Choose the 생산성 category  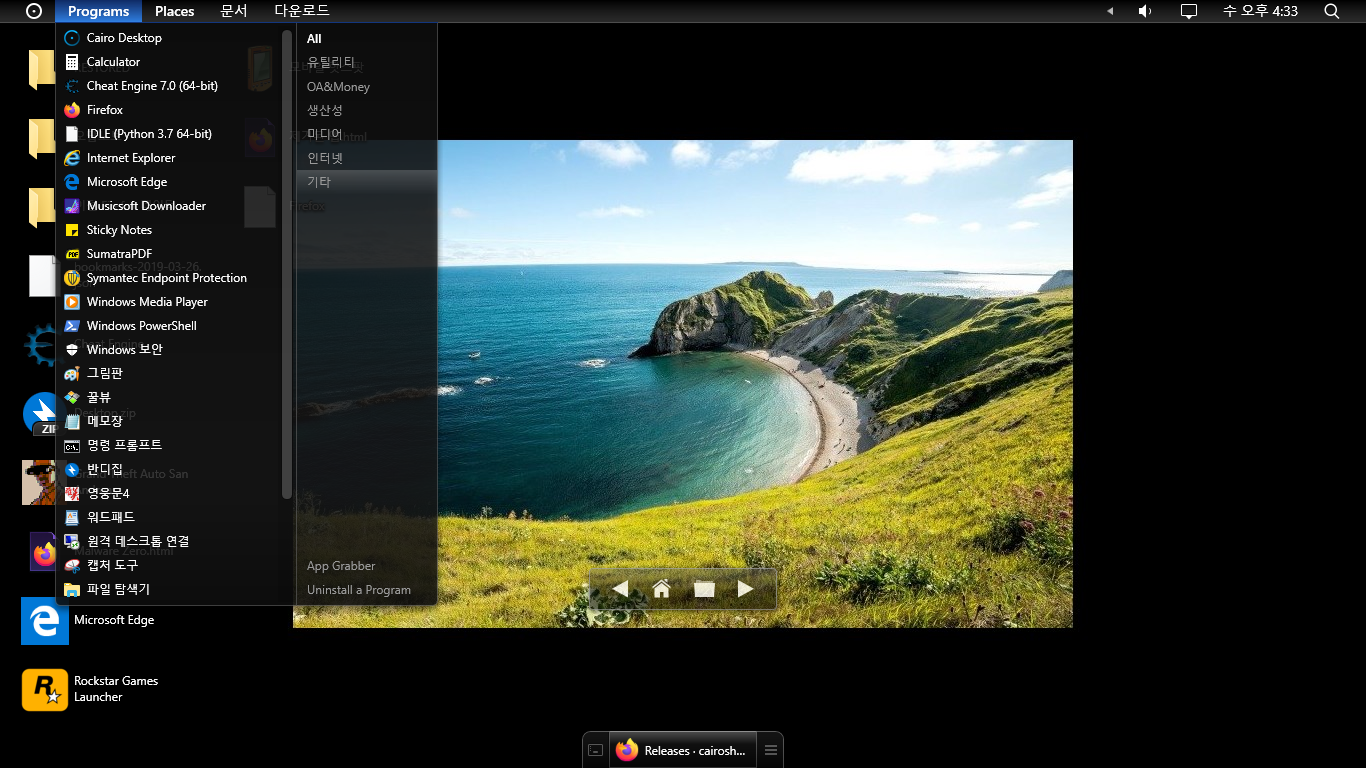point(366,110)
